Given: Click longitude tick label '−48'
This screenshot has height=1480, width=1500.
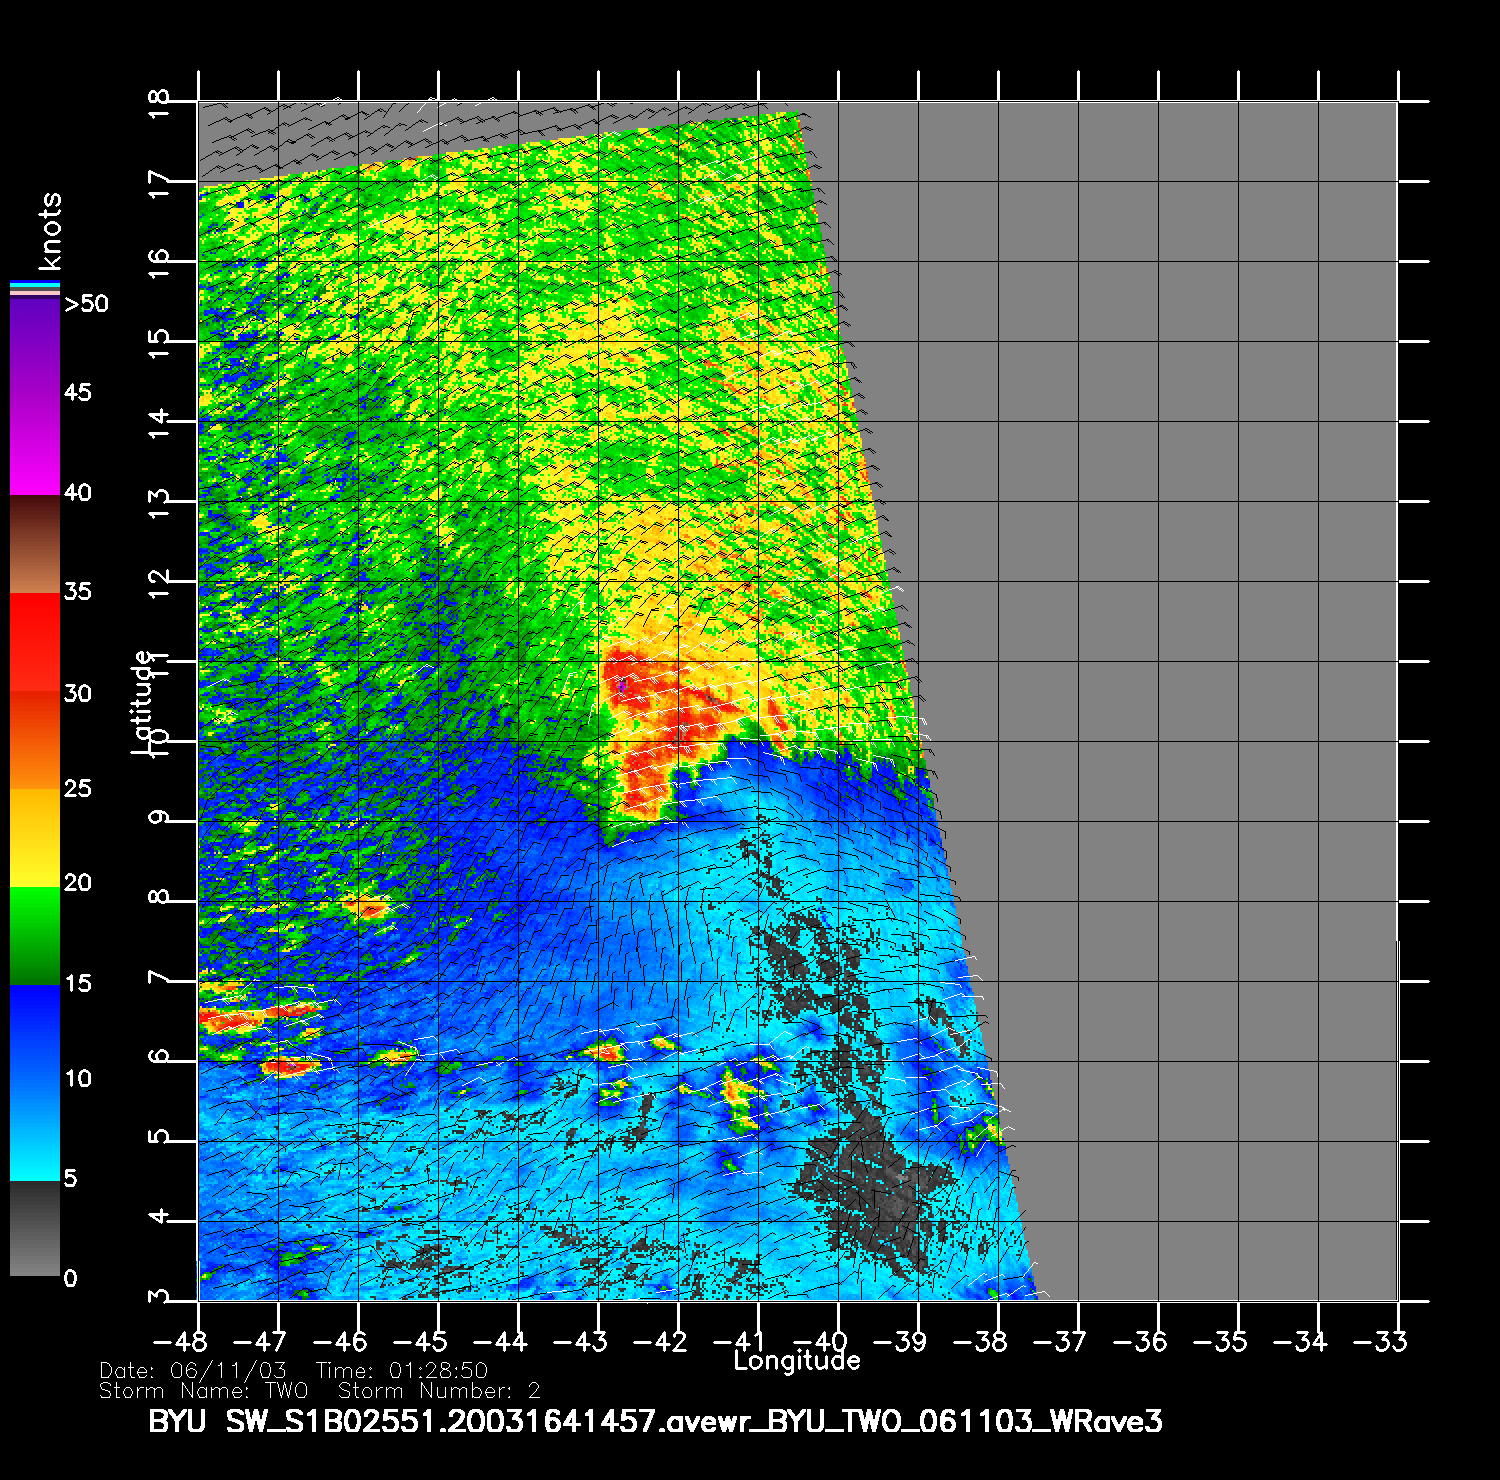Looking at the screenshot, I should pos(180,1341).
